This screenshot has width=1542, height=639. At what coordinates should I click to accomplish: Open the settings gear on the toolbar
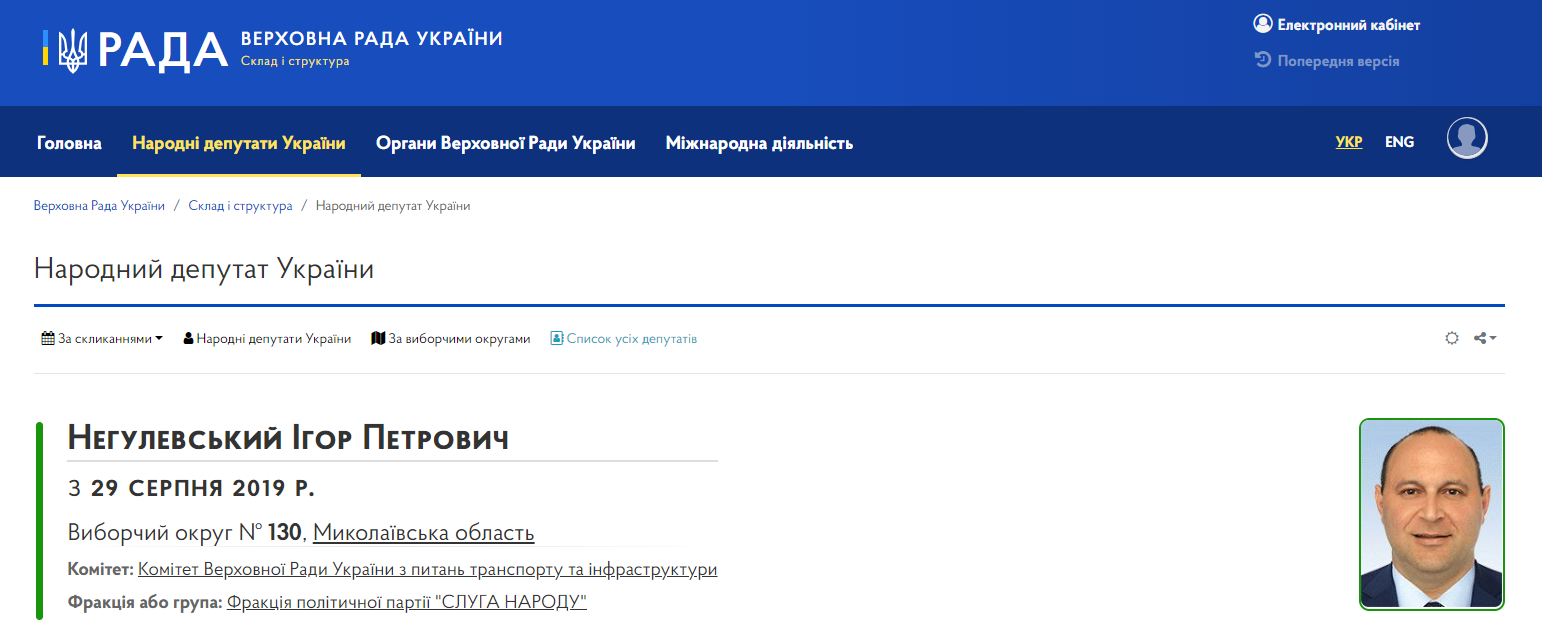1452,338
